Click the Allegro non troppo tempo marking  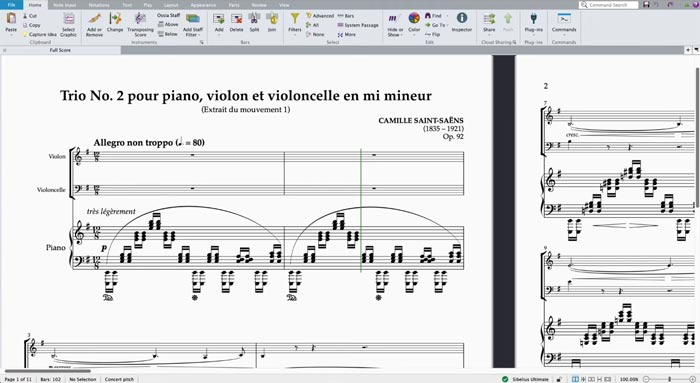tap(149, 142)
